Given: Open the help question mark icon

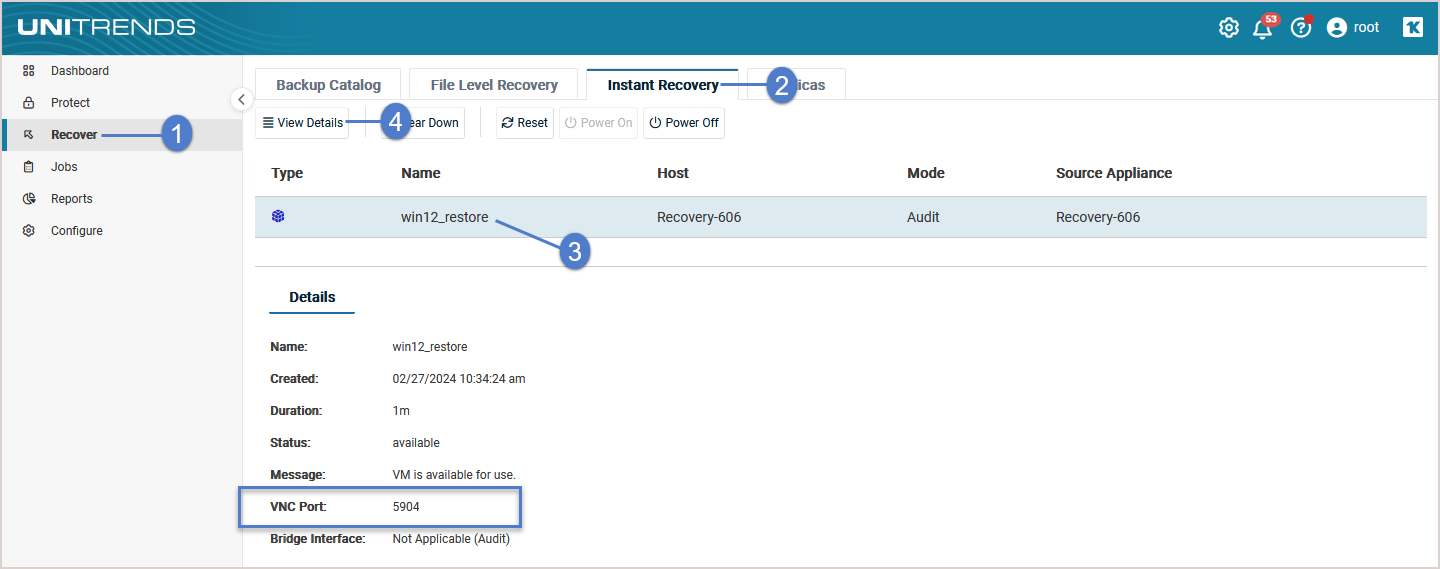Looking at the screenshot, I should tap(1300, 28).
